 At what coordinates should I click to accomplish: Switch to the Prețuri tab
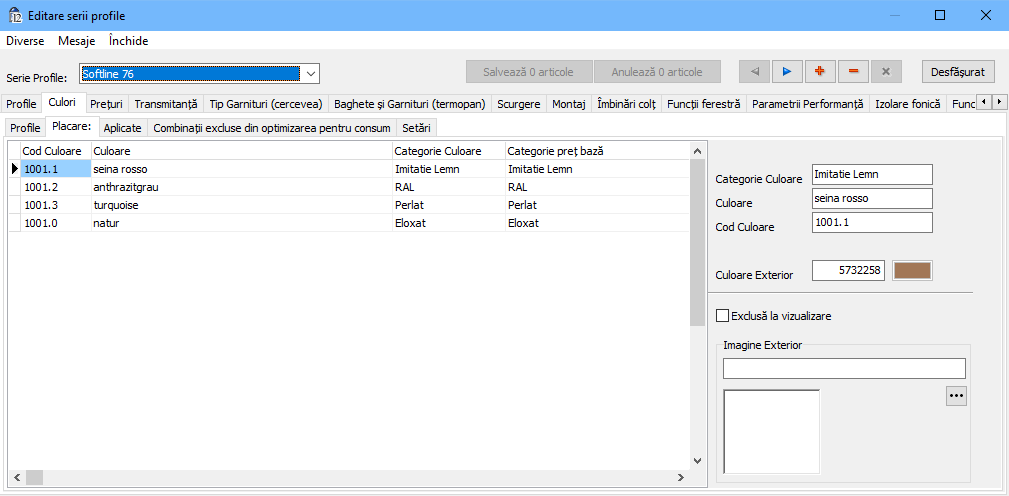tap(106, 104)
